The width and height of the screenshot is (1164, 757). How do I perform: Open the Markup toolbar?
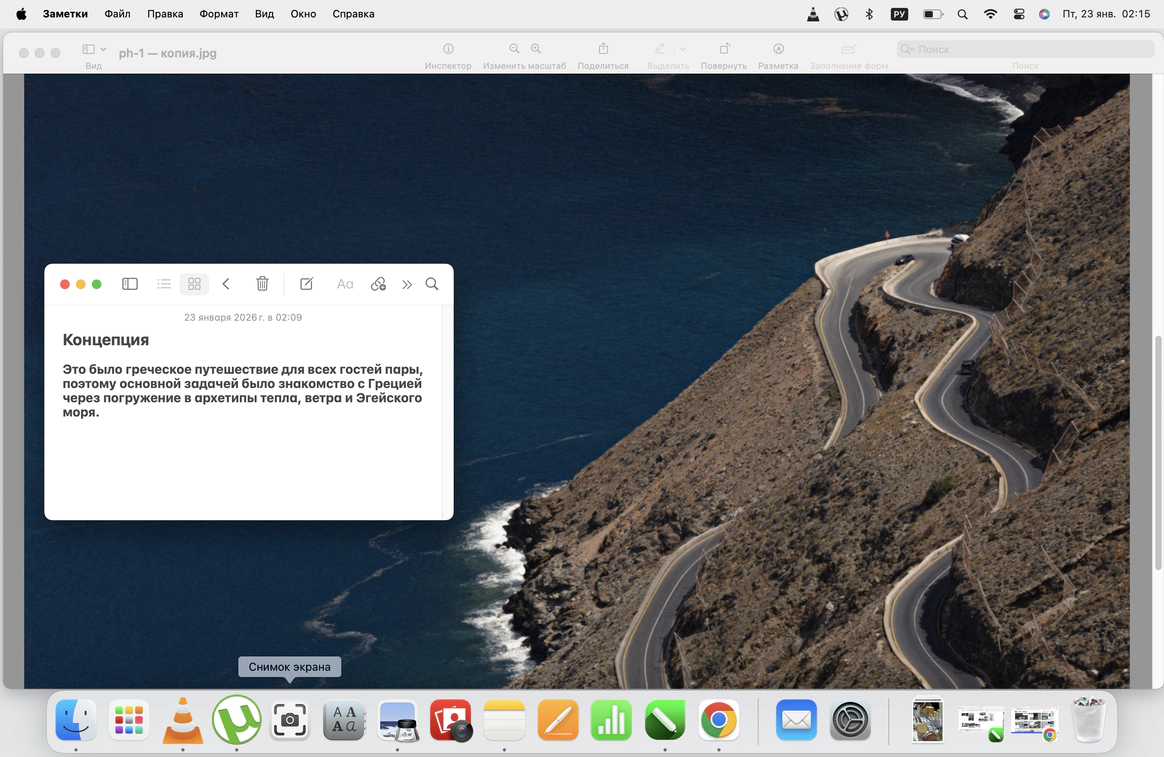778,49
